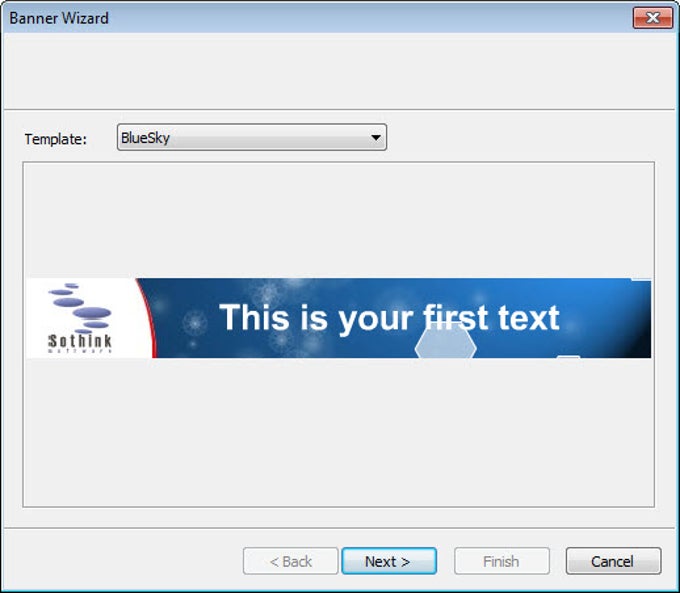Click the Template: label
The image size is (680, 593).
(x=56, y=139)
